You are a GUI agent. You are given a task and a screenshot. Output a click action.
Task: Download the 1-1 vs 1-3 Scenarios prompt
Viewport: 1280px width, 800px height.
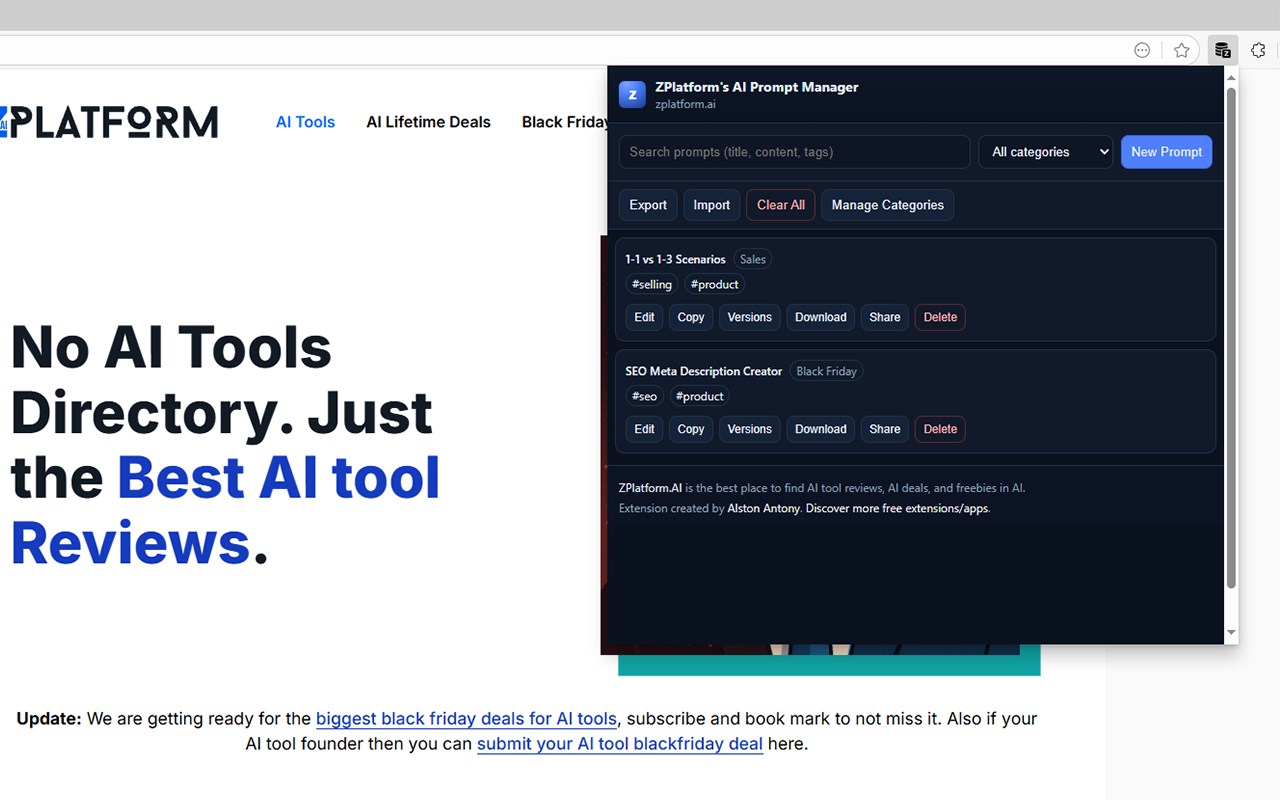821,317
